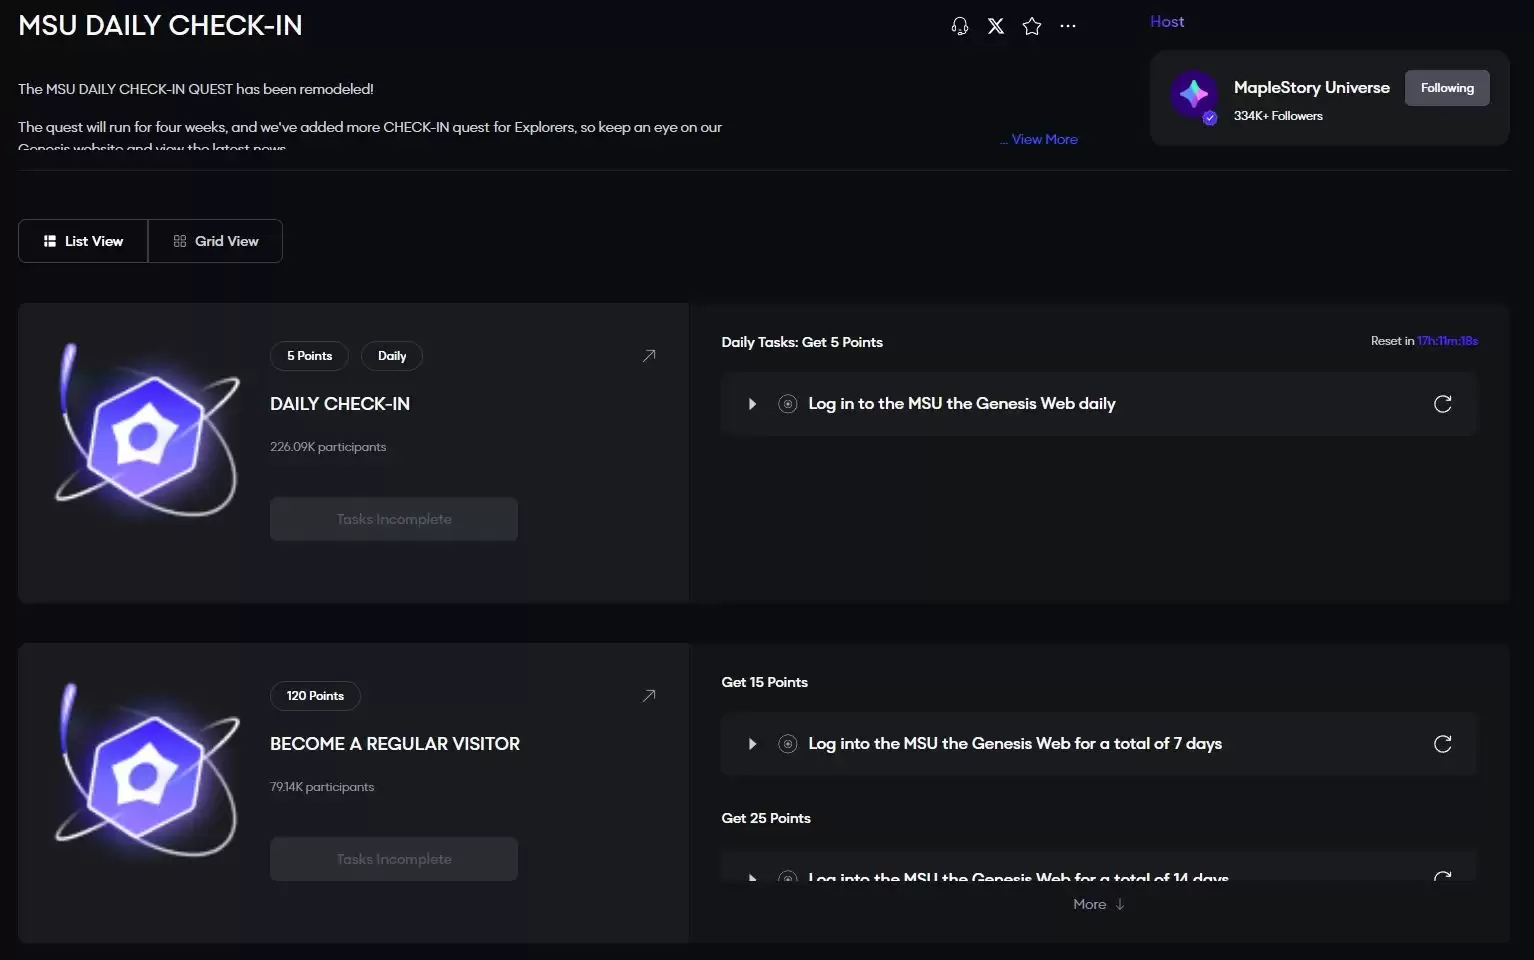The image size is (1534, 960).
Task: Open the three-dot more options menu
Action: click(1068, 26)
